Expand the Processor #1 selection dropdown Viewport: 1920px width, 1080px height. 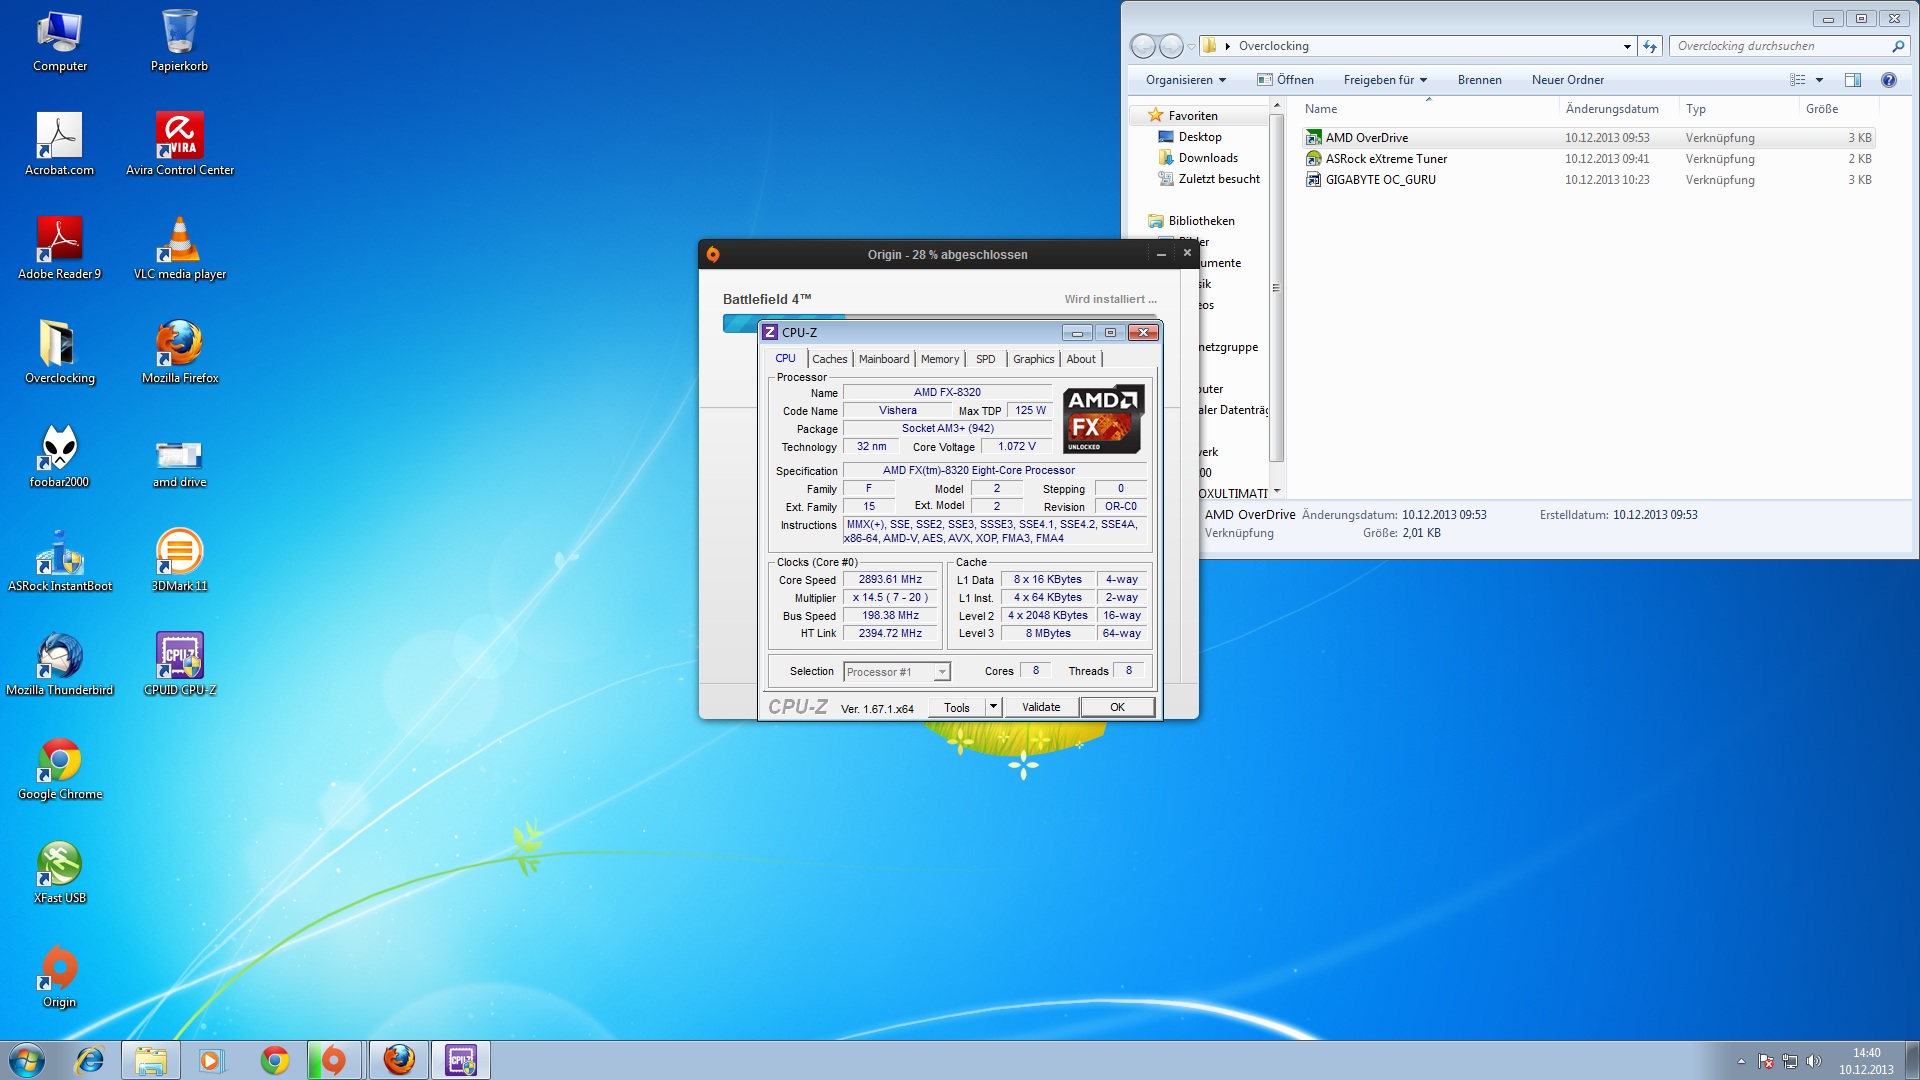click(941, 672)
